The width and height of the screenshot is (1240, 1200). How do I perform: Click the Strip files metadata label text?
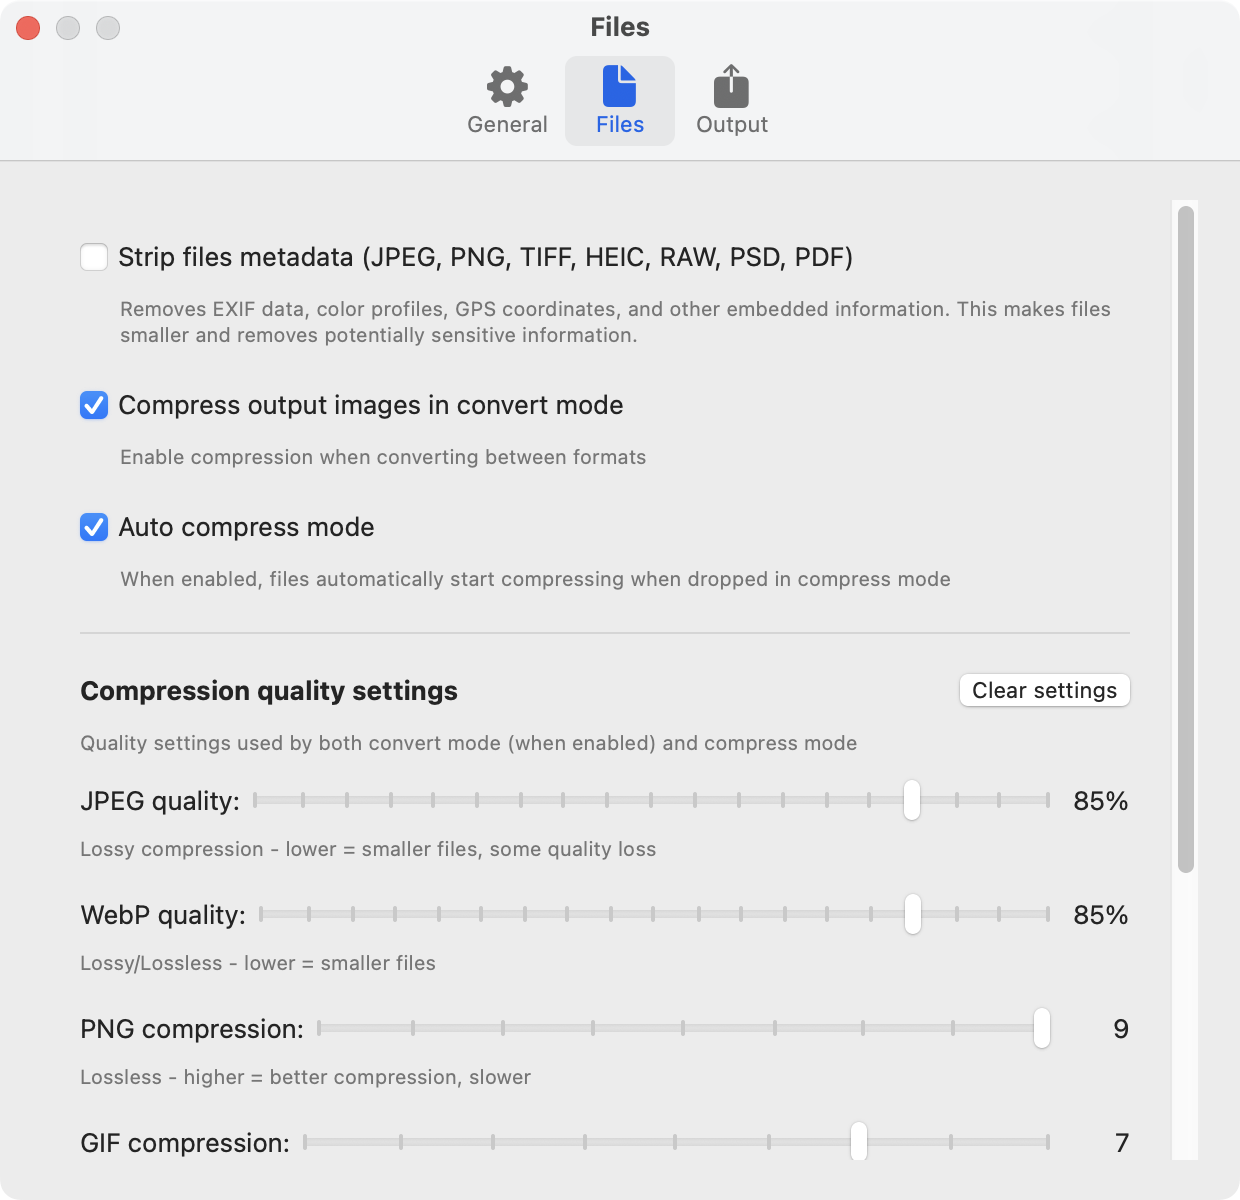[485, 258]
